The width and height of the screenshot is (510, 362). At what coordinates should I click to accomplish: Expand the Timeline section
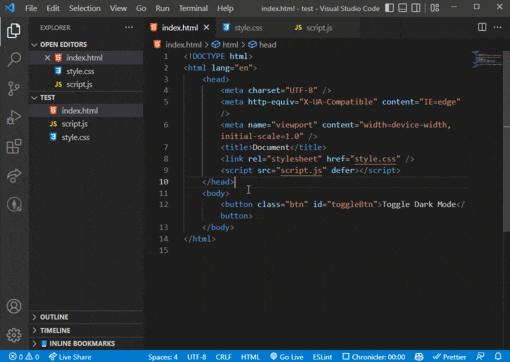(x=87, y=330)
